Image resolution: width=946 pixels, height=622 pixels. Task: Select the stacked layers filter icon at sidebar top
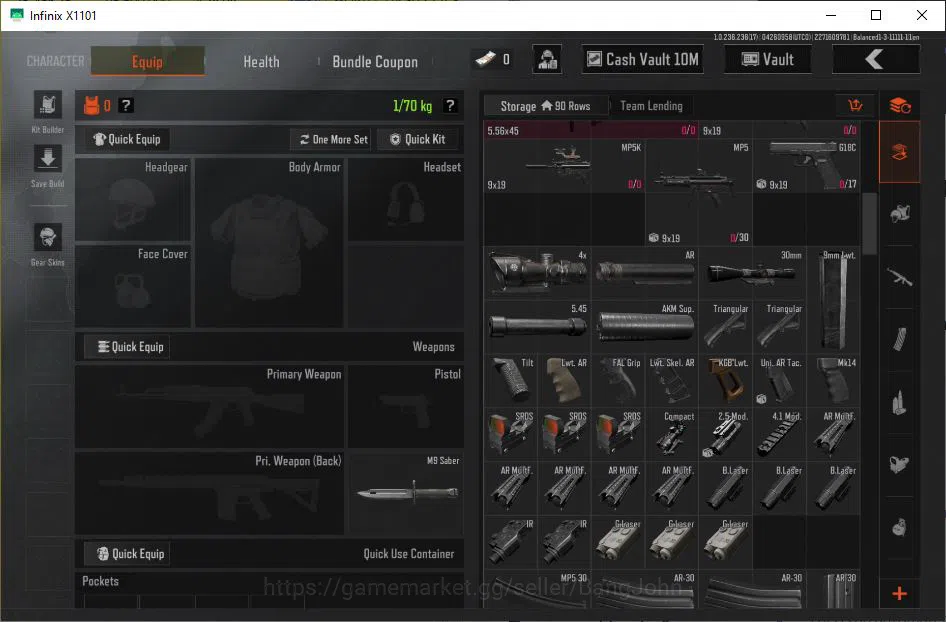pyautogui.click(x=900, y=106)
